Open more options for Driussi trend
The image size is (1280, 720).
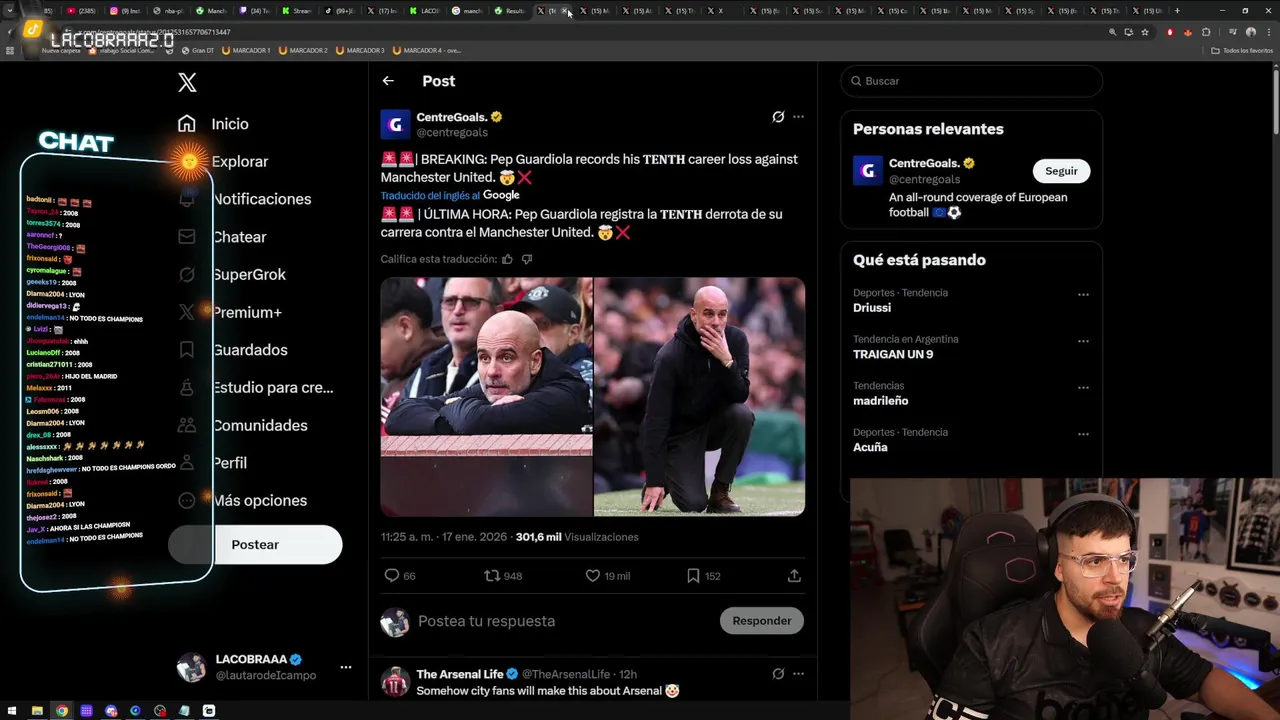(x=1083, y=295)
